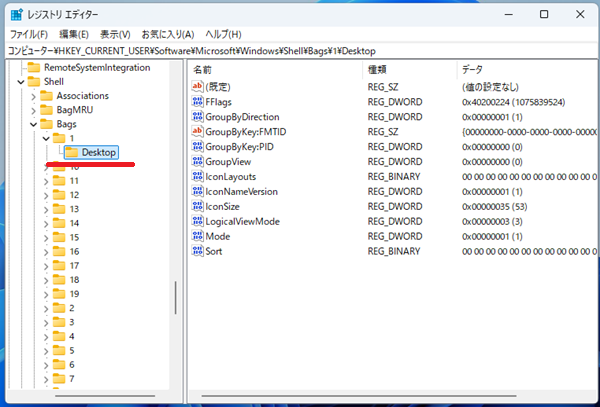
Task: Expand key 2 in the tree
Action: point(46,308)
